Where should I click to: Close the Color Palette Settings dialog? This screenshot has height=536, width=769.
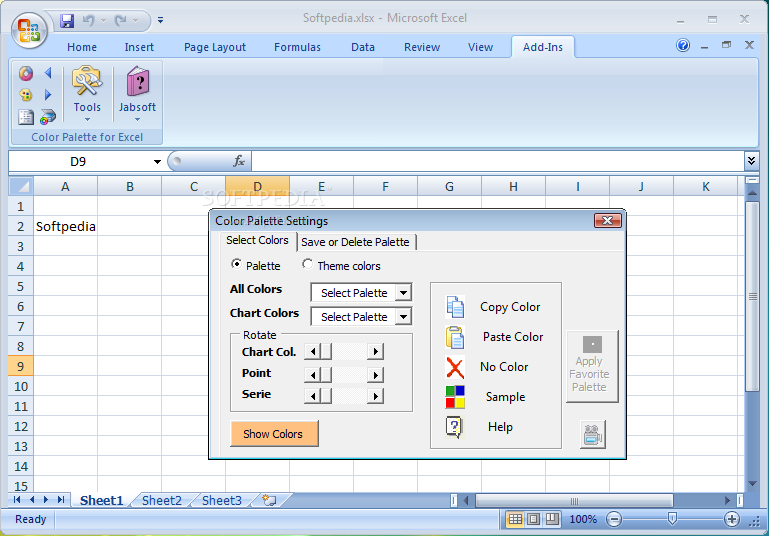pos(608,221)
